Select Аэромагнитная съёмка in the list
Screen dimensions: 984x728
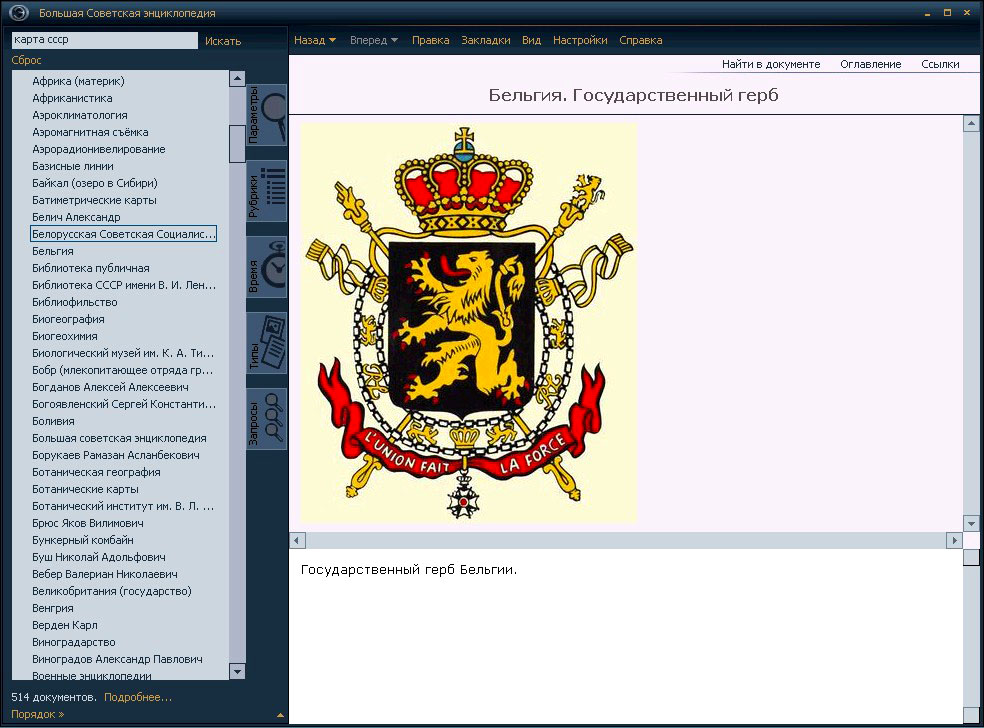coord(90,132)
